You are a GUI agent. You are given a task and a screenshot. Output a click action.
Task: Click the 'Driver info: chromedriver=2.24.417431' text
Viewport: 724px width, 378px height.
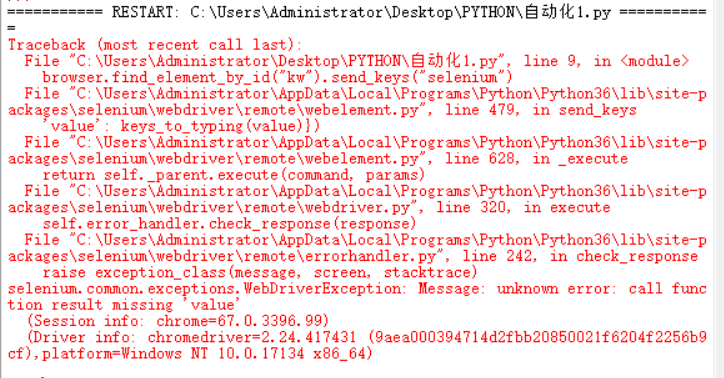[192, 337]
